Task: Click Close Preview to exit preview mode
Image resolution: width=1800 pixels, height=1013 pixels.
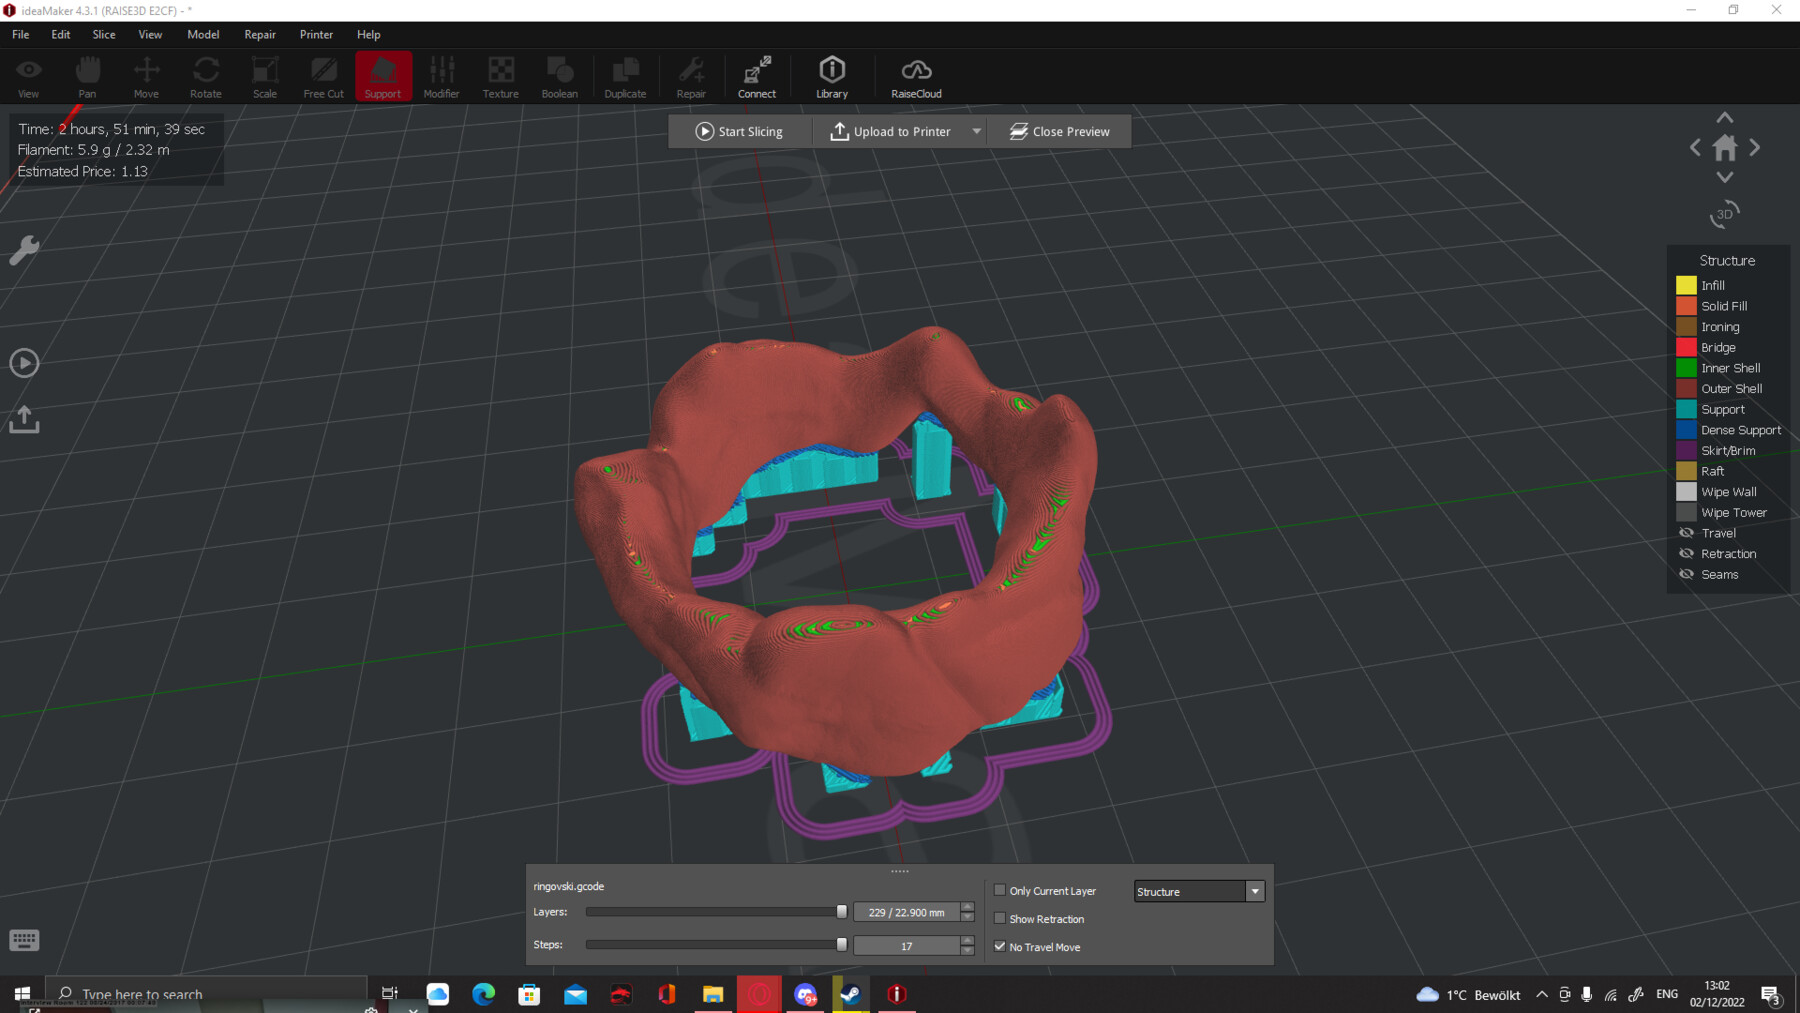Action: 1059,131
